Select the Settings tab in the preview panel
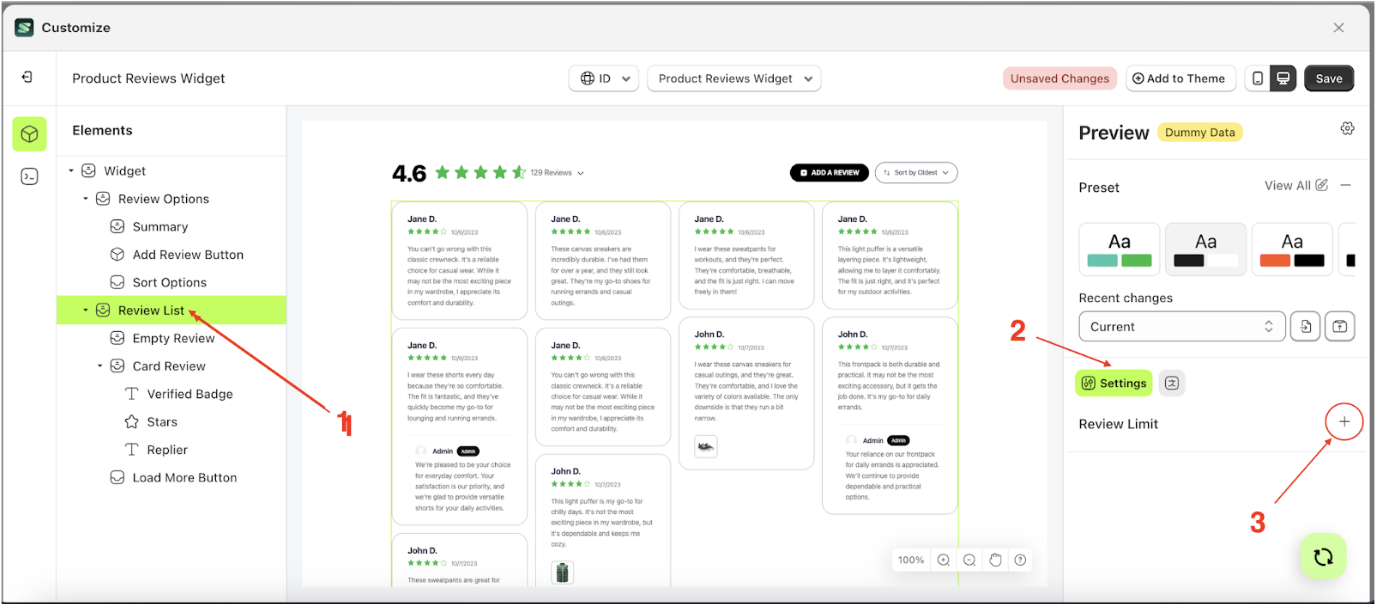 pyautogui.click(x=1113, y=383)
